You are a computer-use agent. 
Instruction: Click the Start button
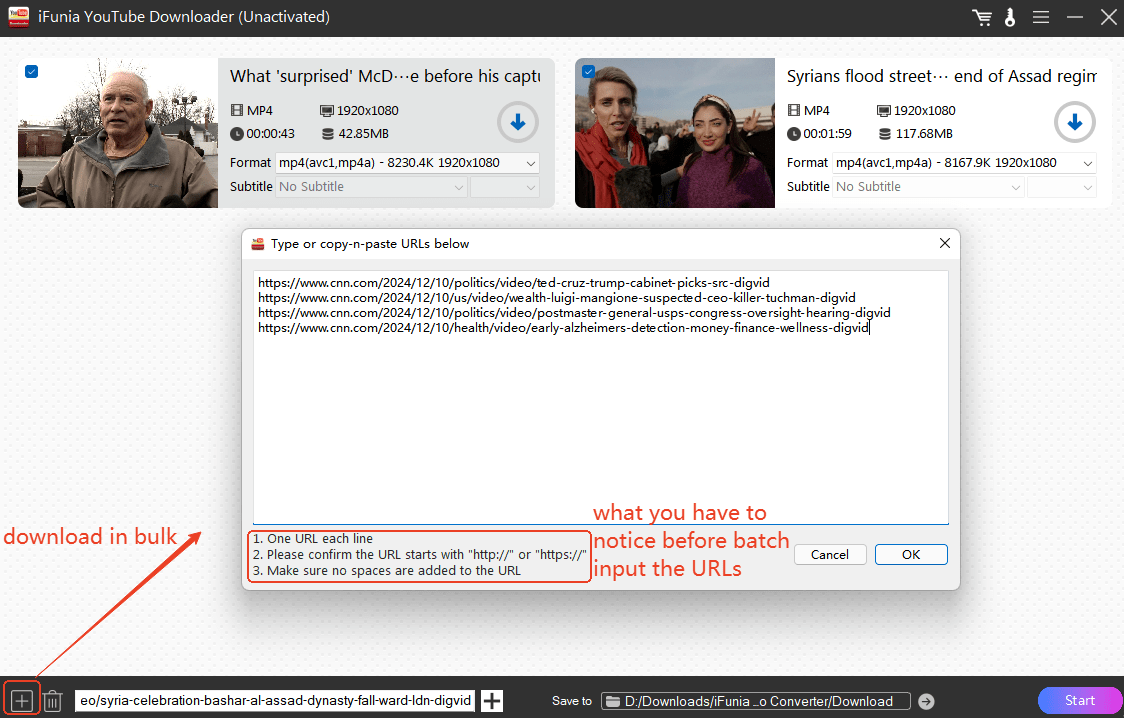click(x=1080, y=700)
